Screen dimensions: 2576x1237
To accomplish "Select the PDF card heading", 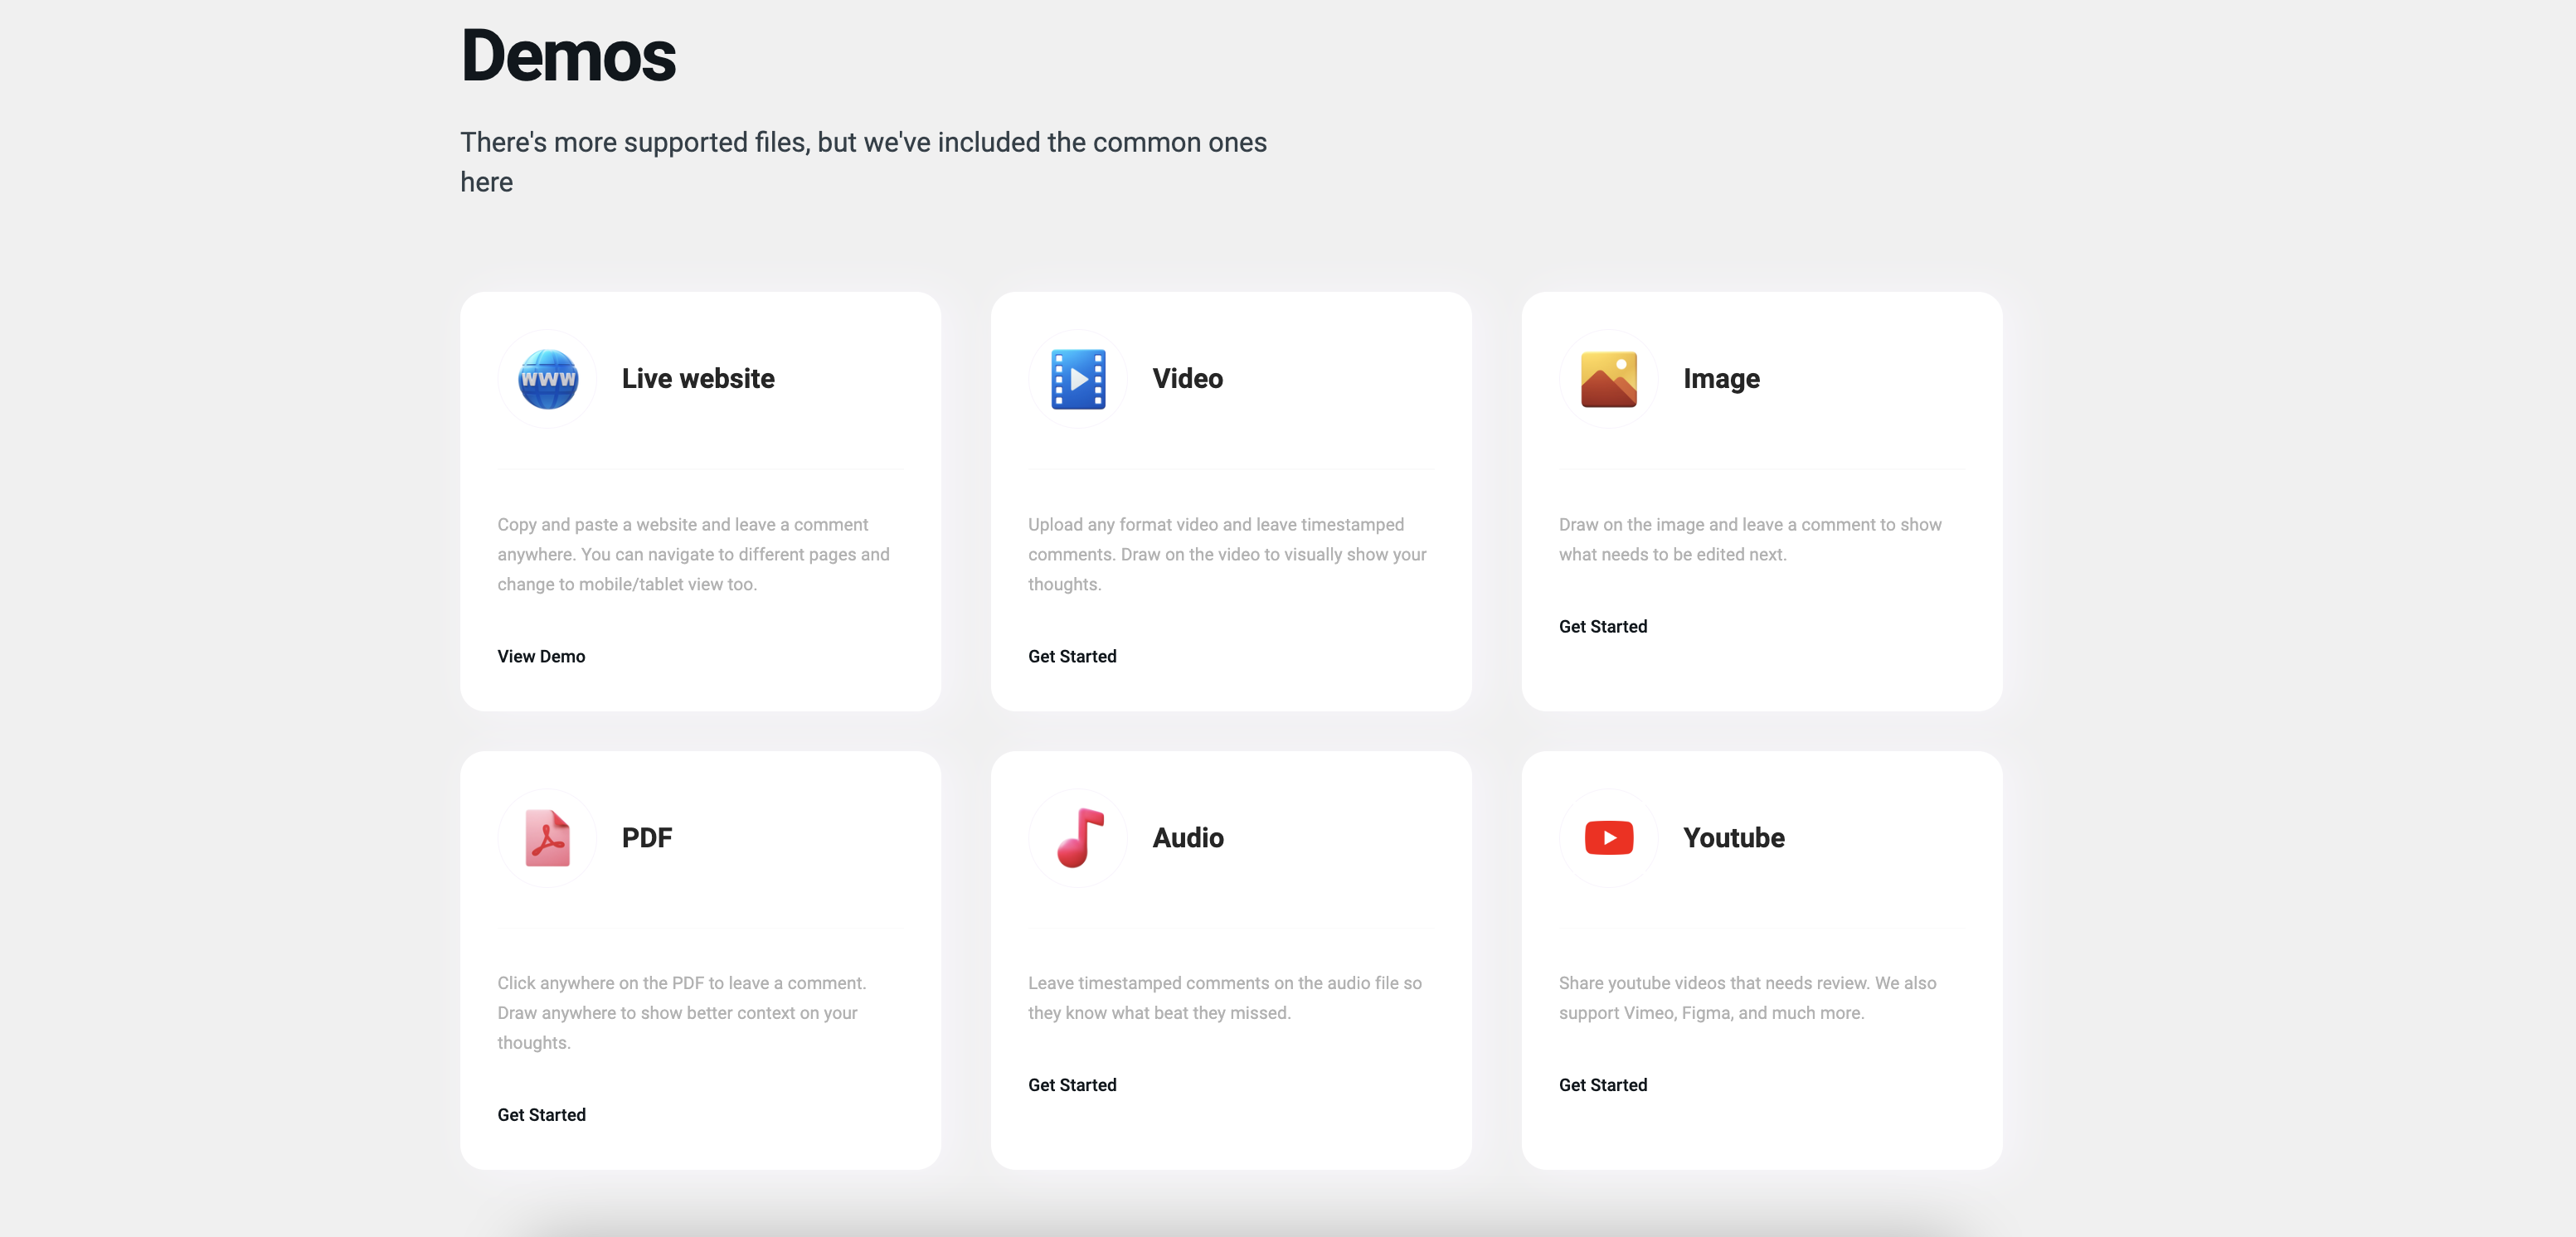I will [647, 837].
